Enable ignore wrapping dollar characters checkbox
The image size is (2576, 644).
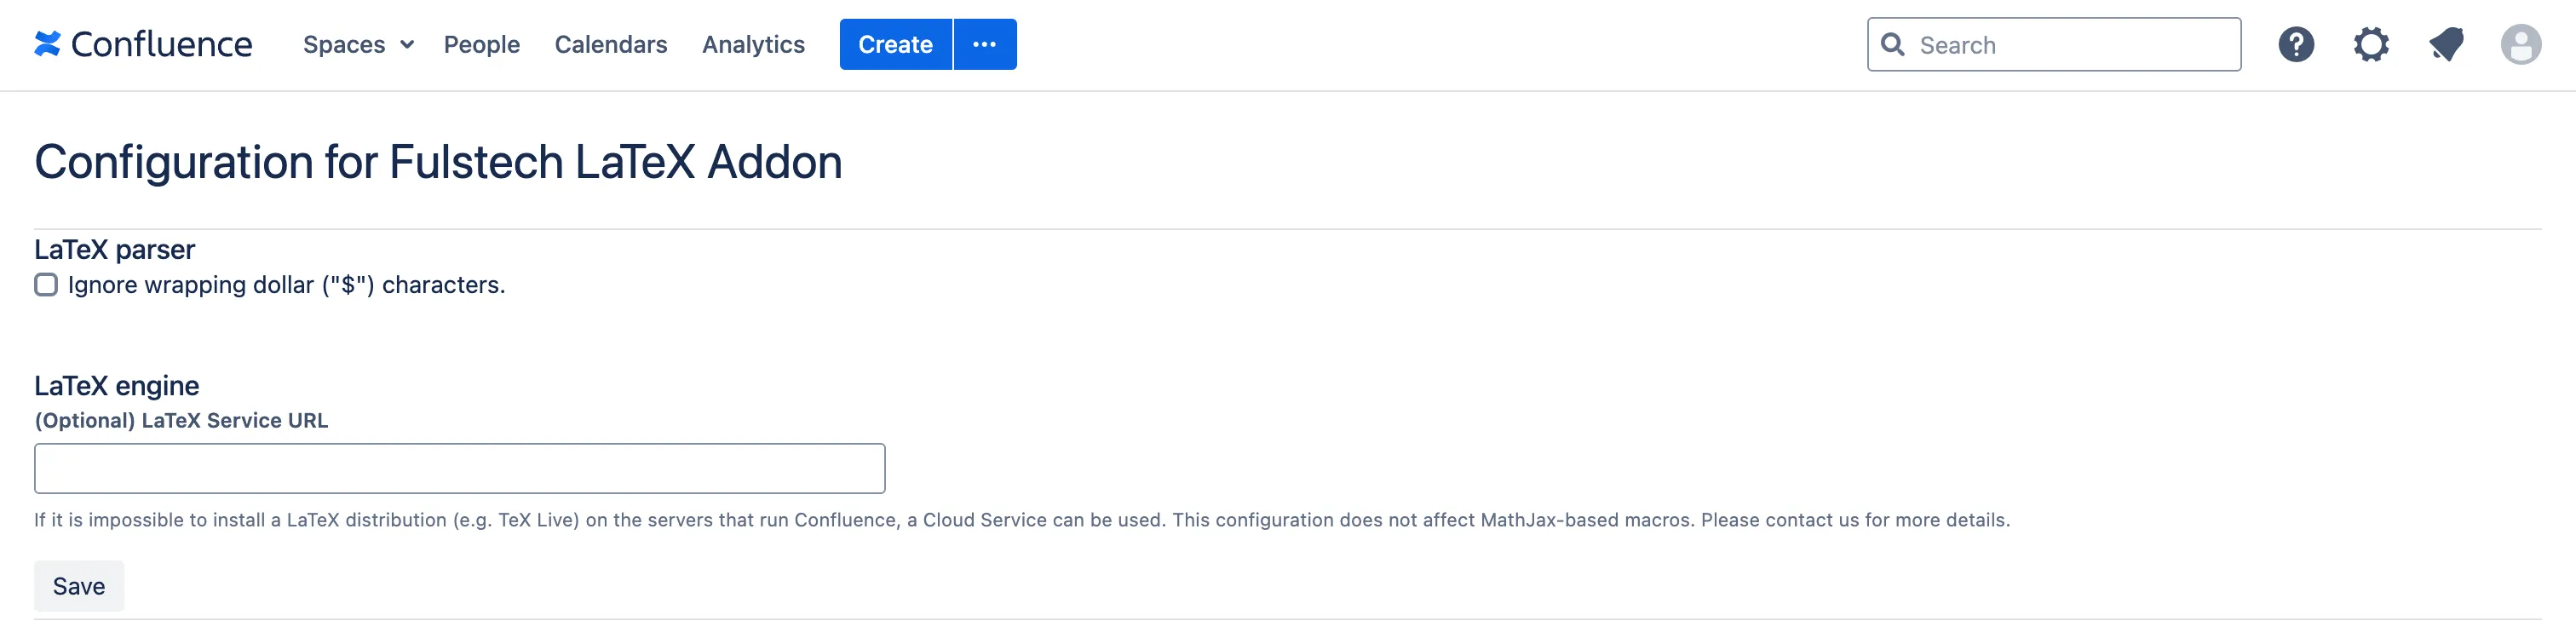tap(46, 285)
